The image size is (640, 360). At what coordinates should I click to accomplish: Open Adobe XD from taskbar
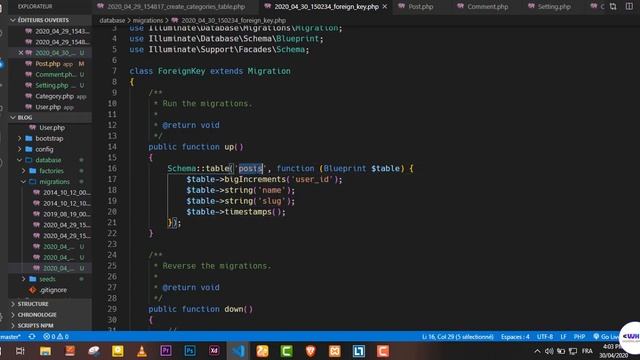[x=214, y=351]
